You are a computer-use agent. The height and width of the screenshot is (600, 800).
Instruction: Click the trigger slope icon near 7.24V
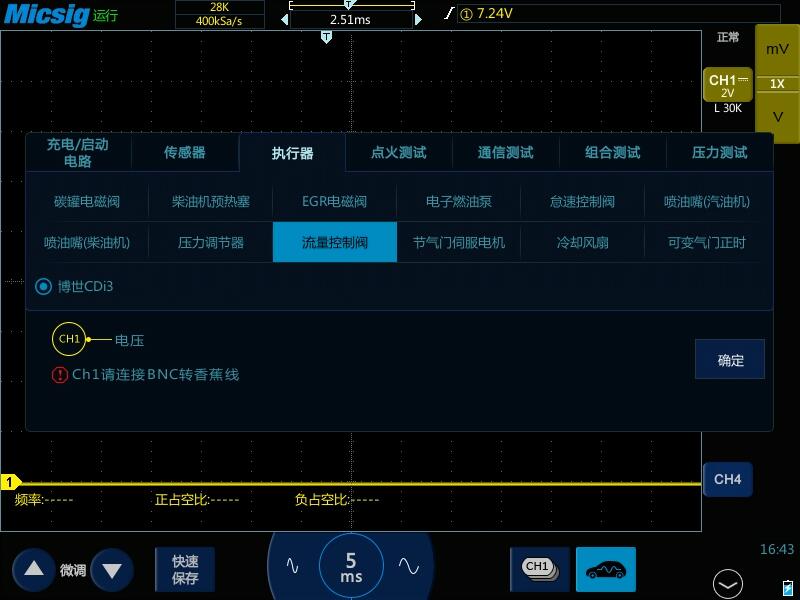(448, 13)
